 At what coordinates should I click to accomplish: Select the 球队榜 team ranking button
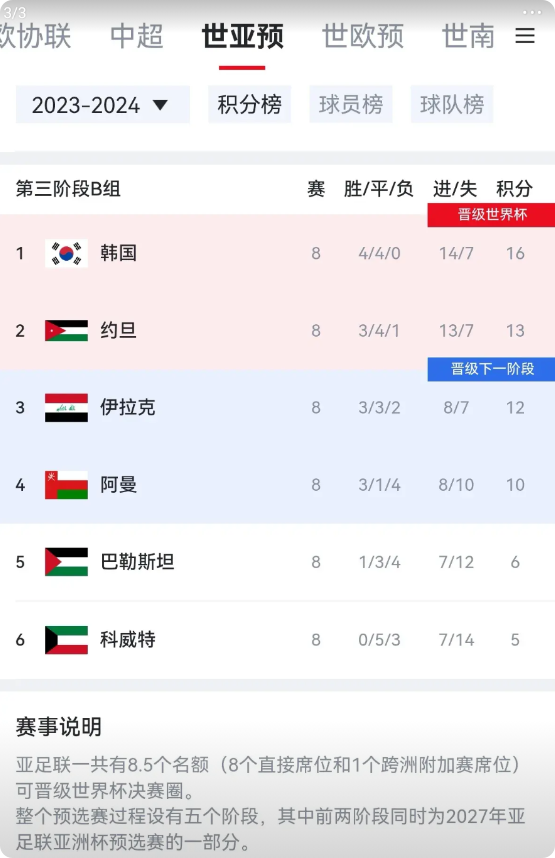coord(452,105)
